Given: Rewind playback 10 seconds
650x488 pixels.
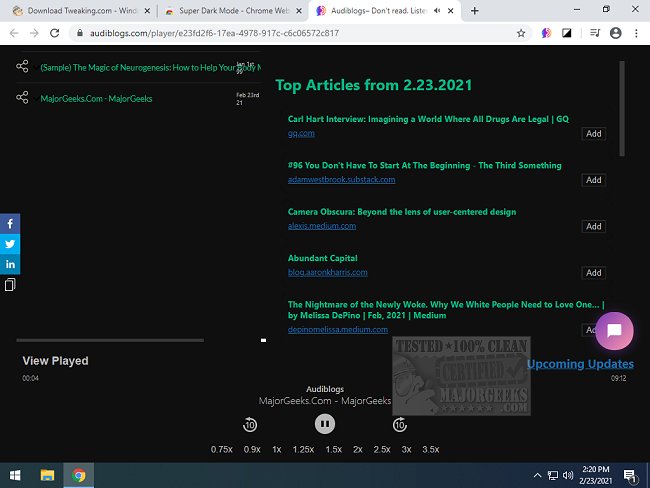Looking at the screenshot, I should click(250, 425).
